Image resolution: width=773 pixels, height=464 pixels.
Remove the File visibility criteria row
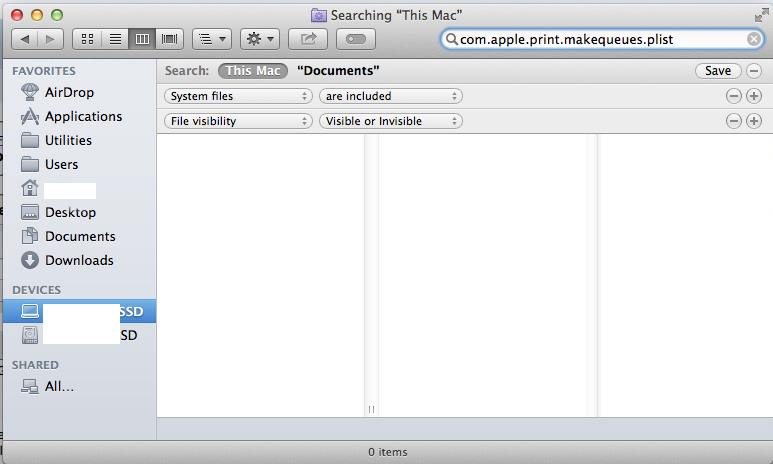click(734, 121)
